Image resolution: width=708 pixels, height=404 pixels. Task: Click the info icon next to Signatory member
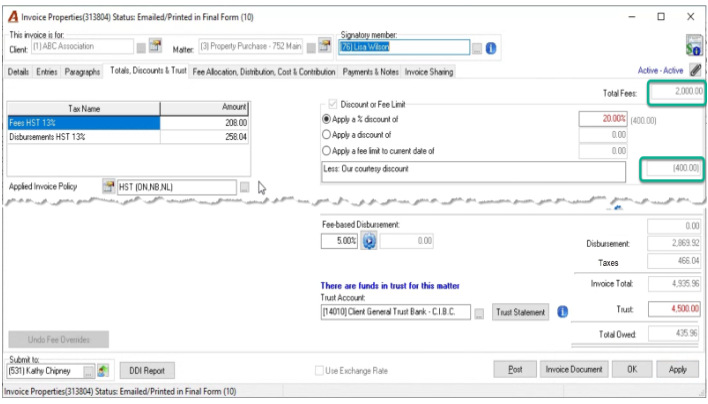[491, 48]
